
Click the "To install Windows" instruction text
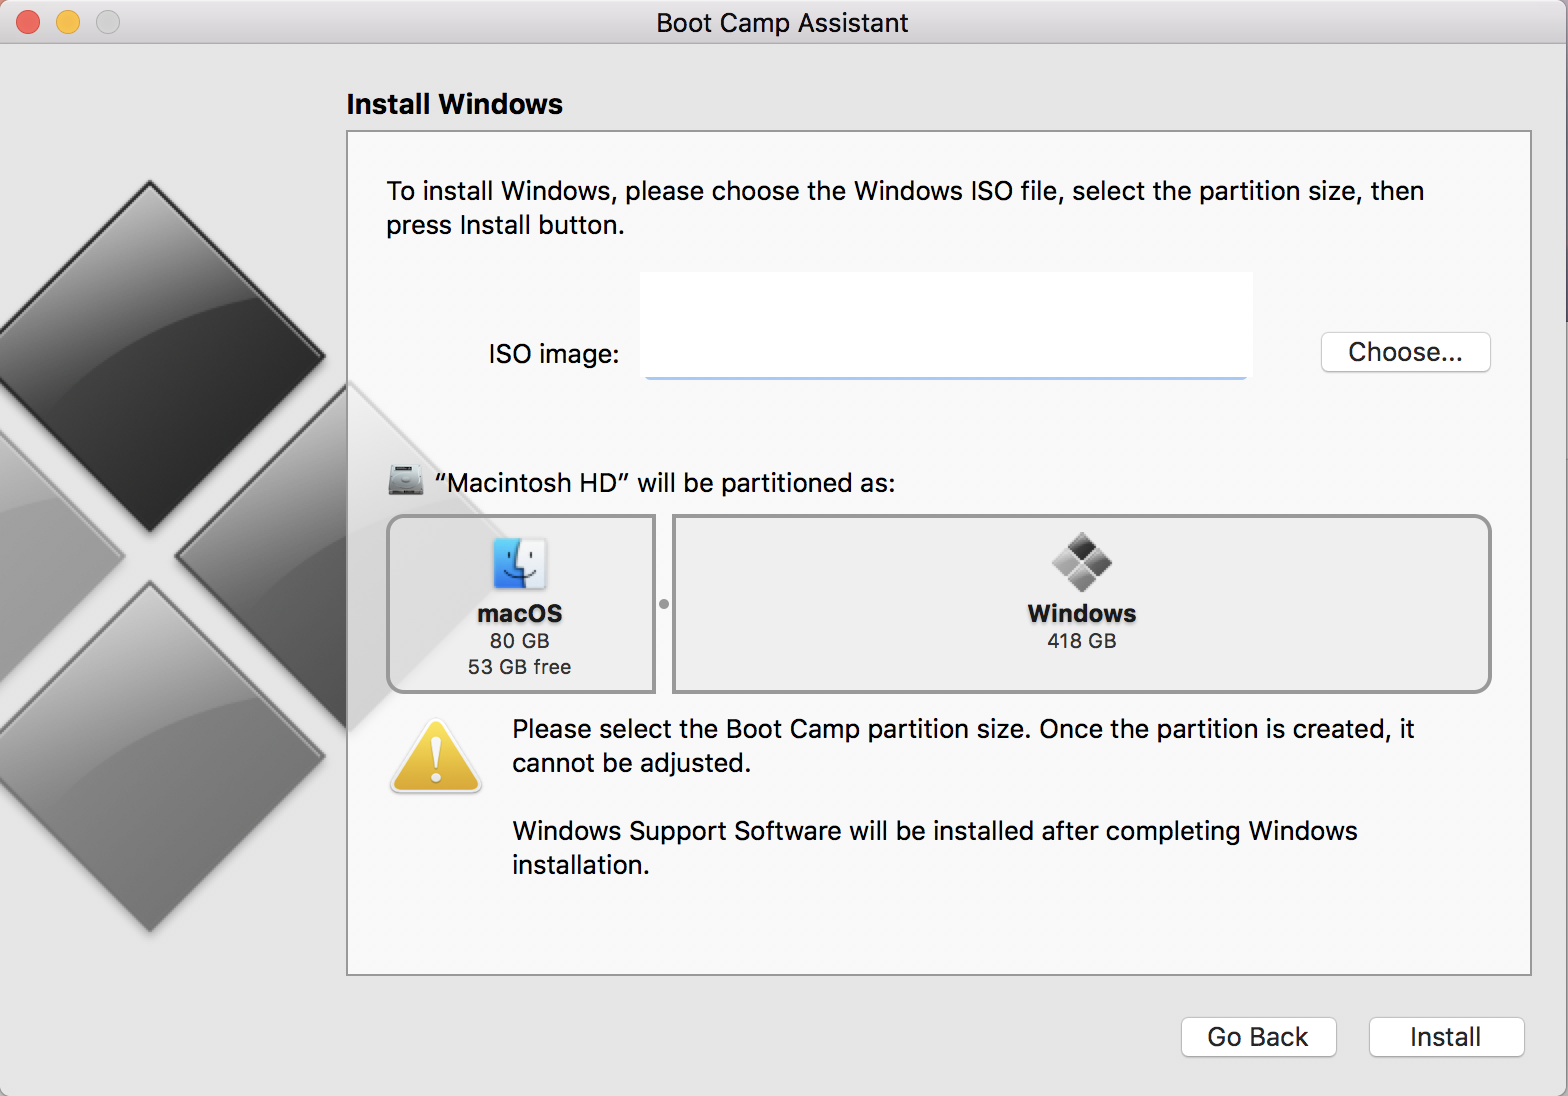[905, 208]
